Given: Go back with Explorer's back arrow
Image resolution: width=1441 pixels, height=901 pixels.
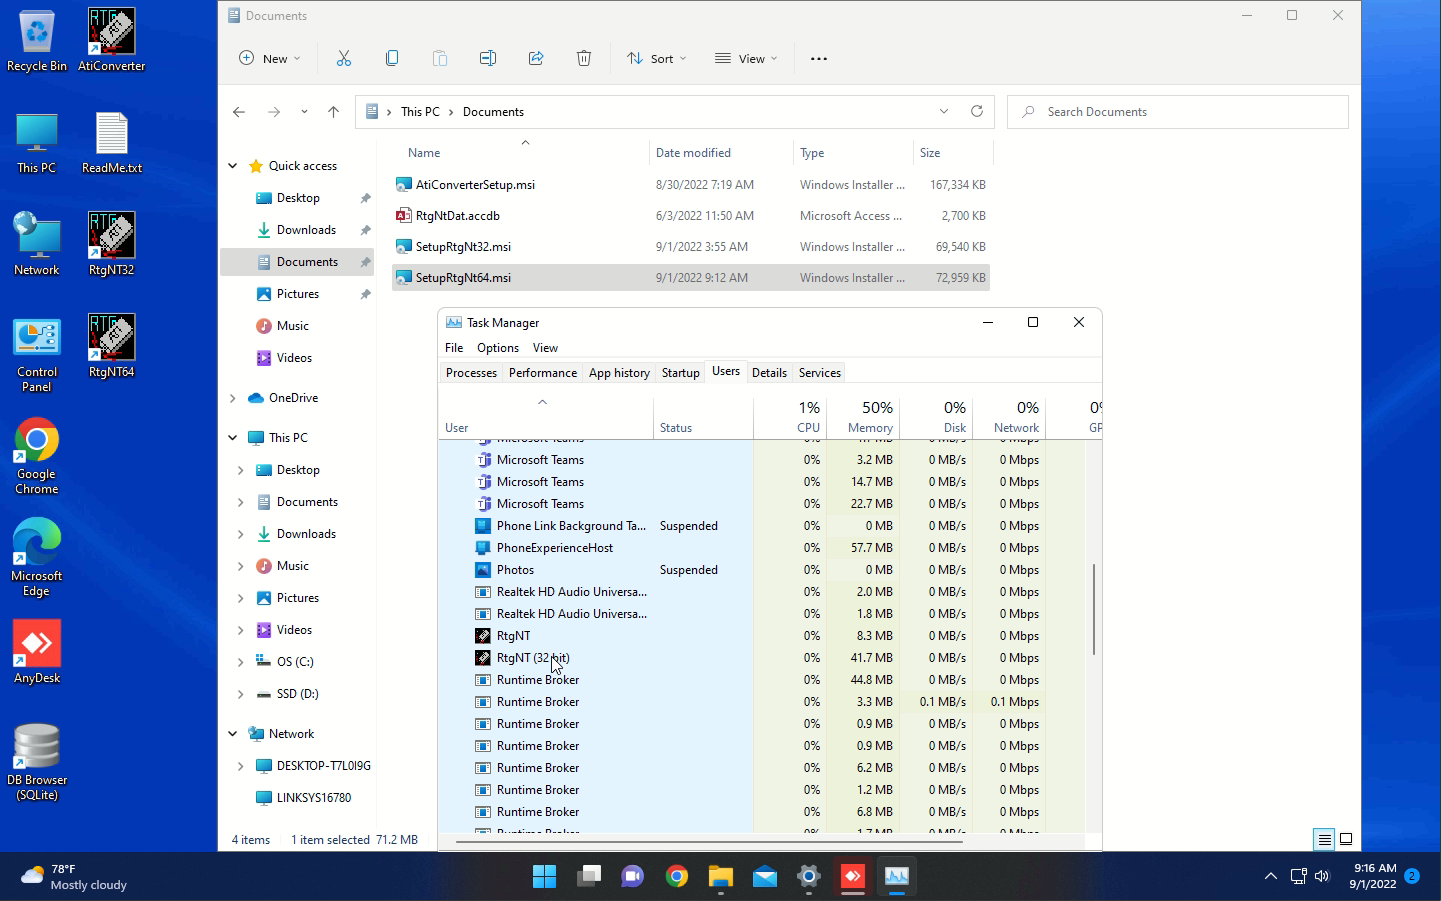Looking at the screenshot, I should [x=239, y=112].
